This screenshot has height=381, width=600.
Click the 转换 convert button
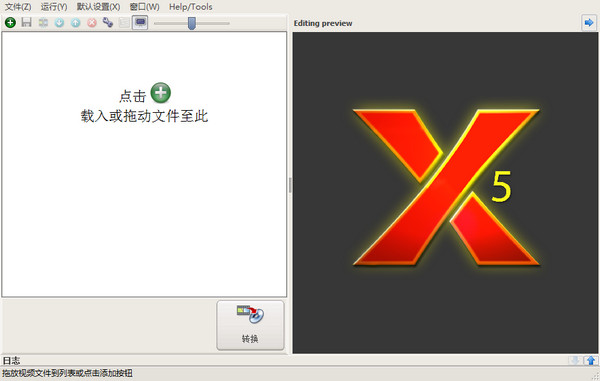click(250, 325)
